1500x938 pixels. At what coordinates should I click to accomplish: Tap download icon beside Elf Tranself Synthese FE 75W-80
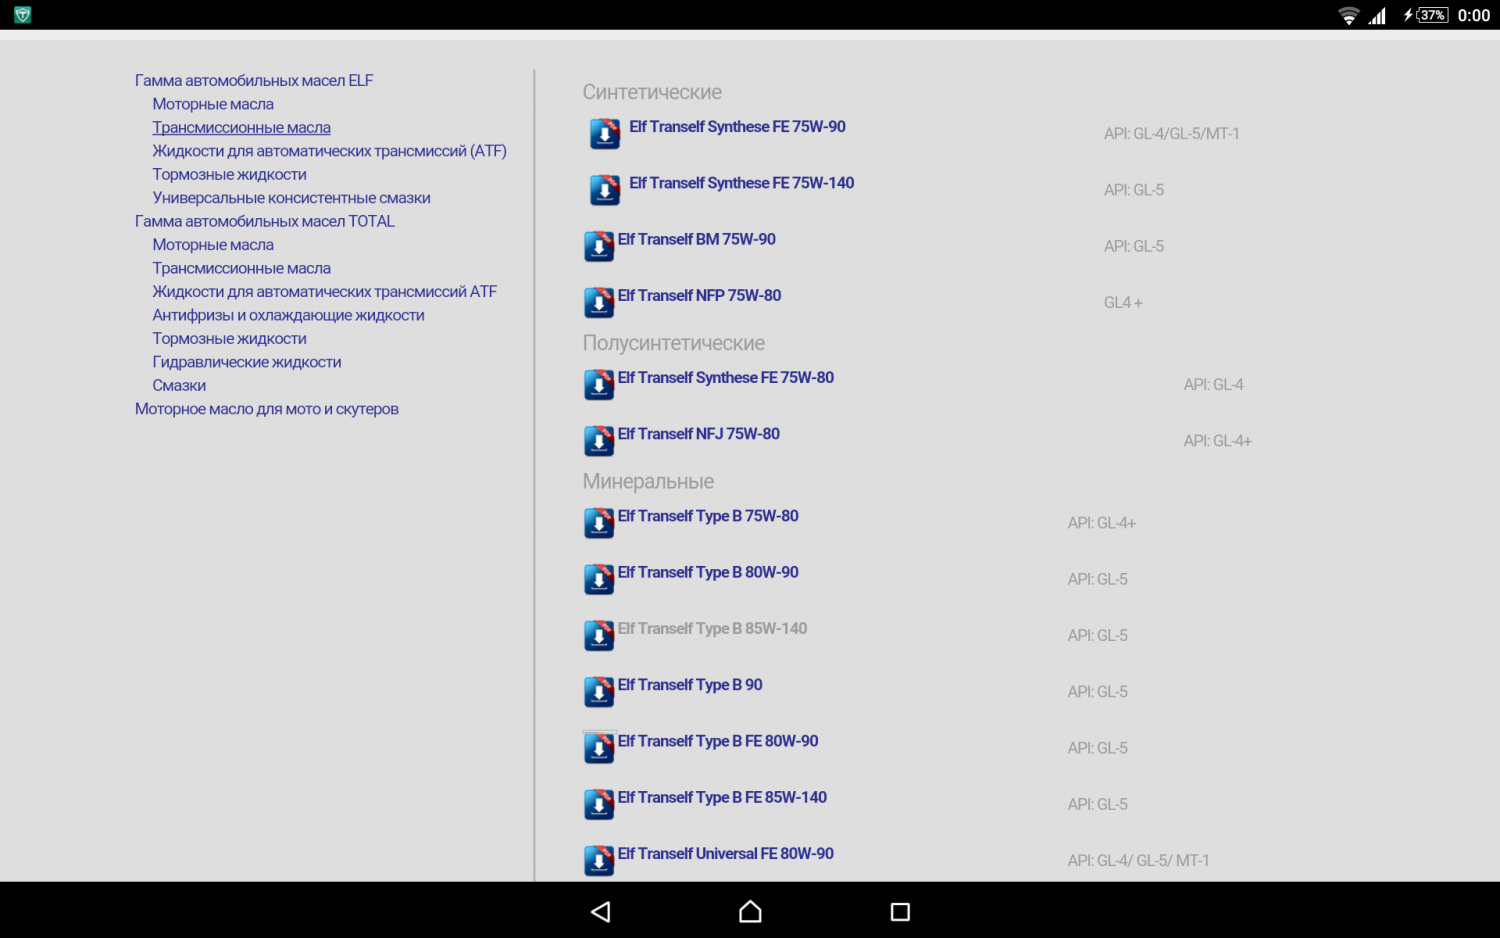pos(599,384)
